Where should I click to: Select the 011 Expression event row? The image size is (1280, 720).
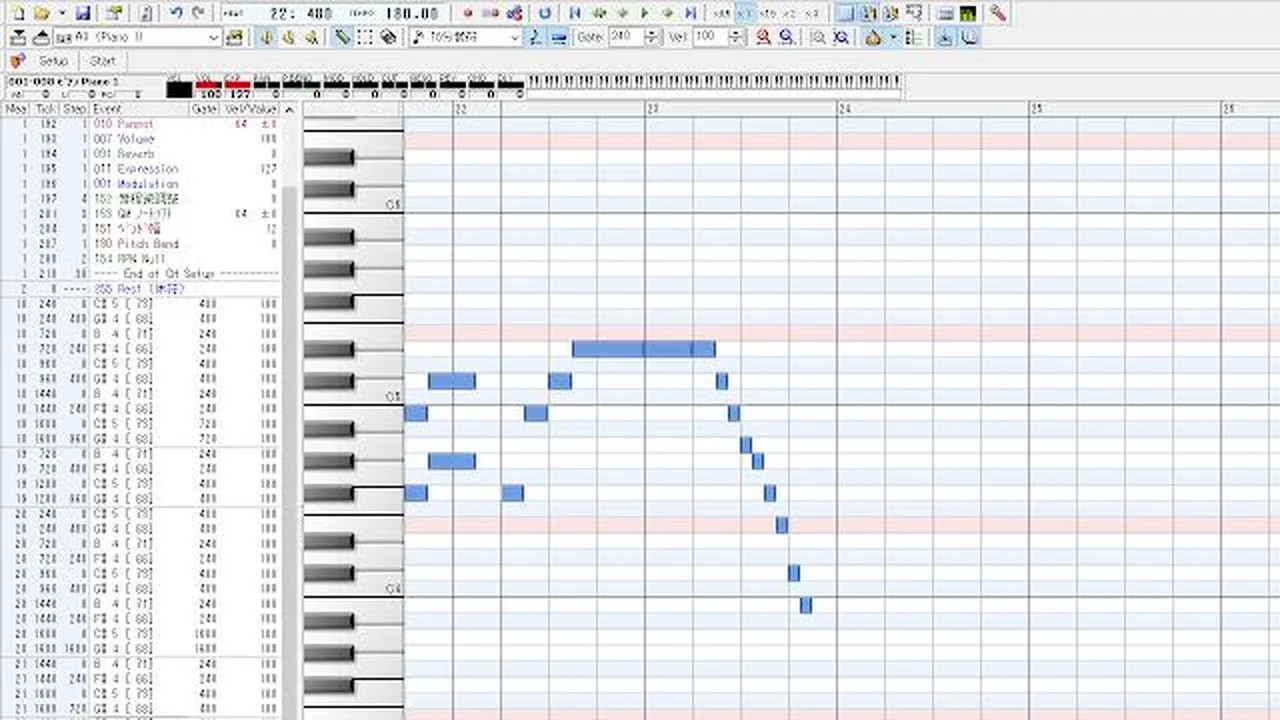click(x=141, y=169)
